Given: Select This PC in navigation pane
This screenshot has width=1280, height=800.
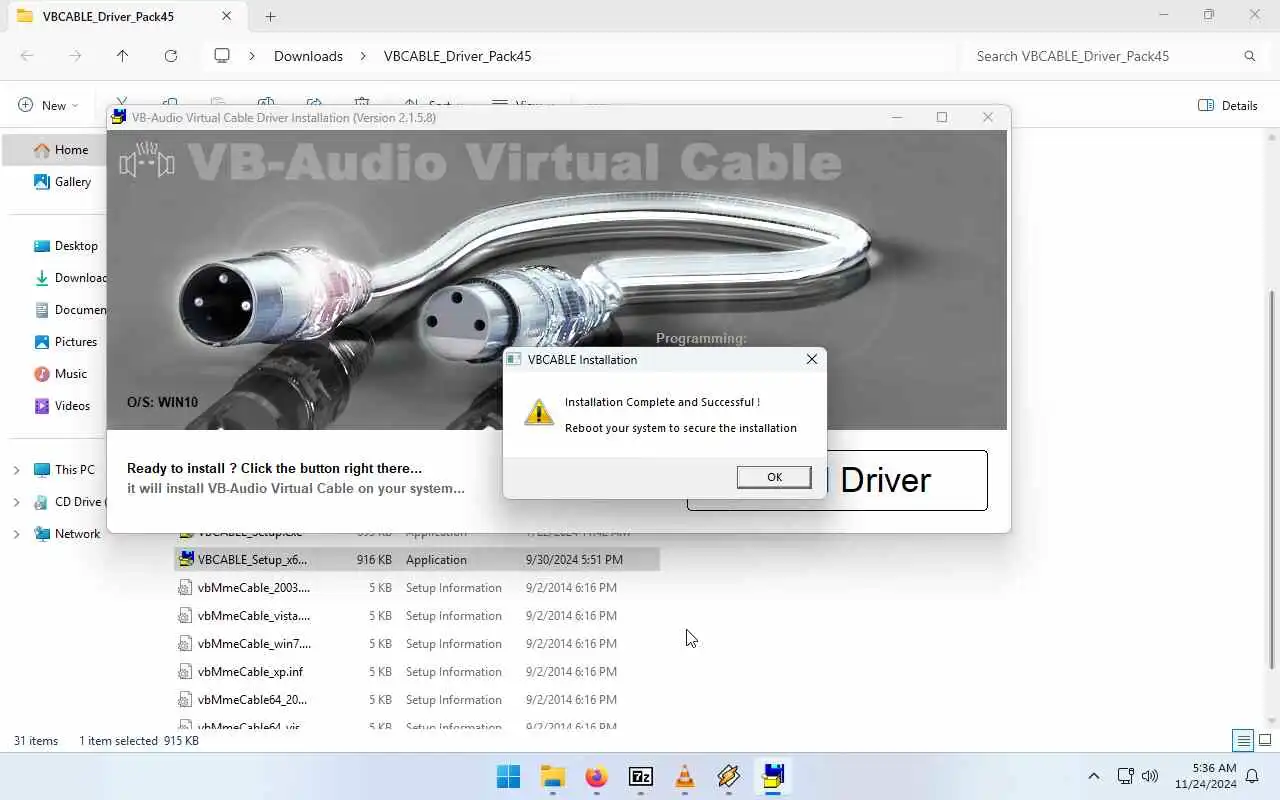Looking at the screenshot, I should coord(75,470).
